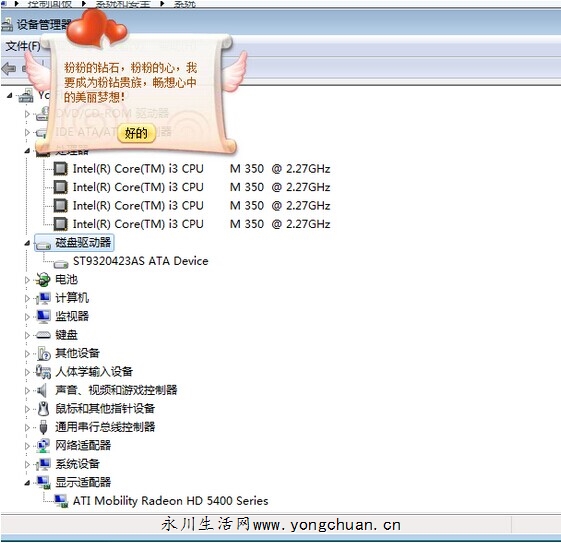Select the 声音、视频和游戏控制器 label
Screen dimensions: 561x543
click(x=116, y=390)
